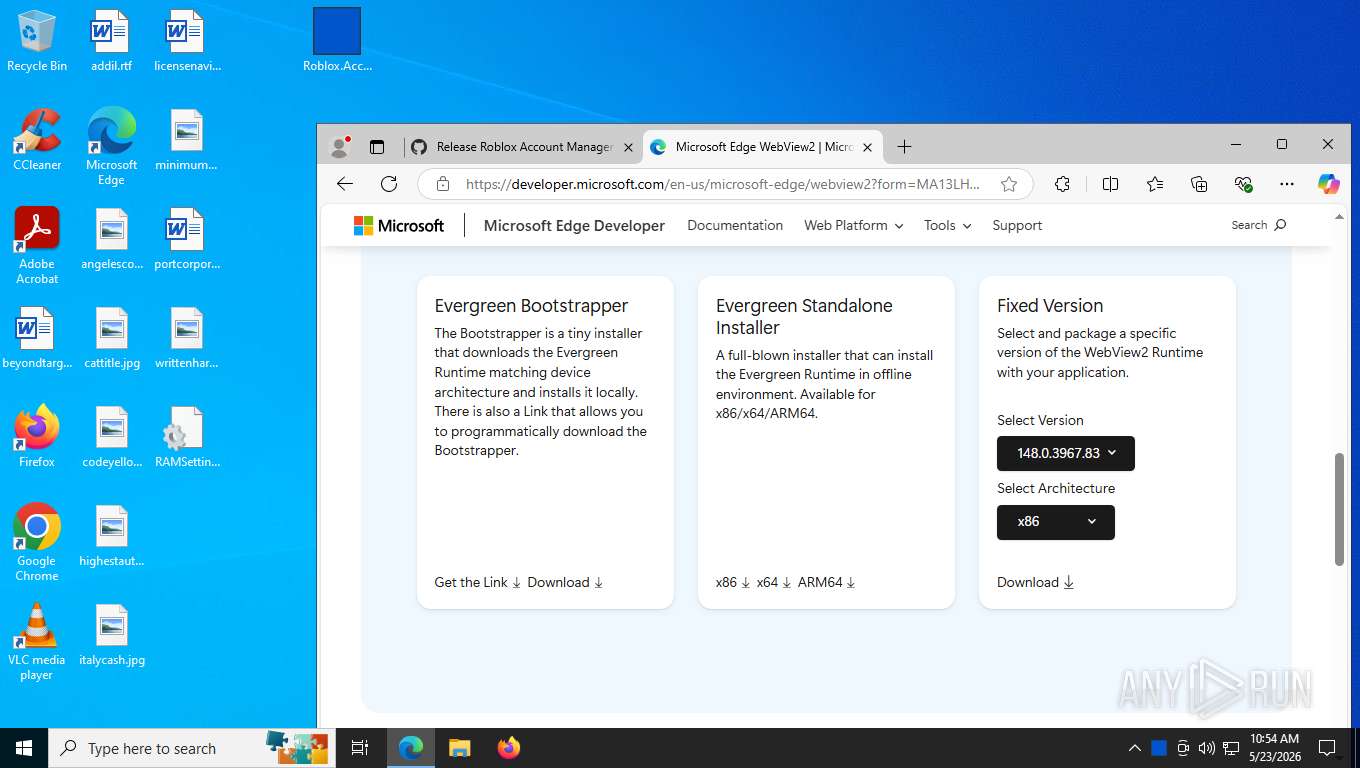The height and width of the screenshot is (768, 1360).
Task: Select Microsoft Edge desktop shortcut
Action: point(111,147)
